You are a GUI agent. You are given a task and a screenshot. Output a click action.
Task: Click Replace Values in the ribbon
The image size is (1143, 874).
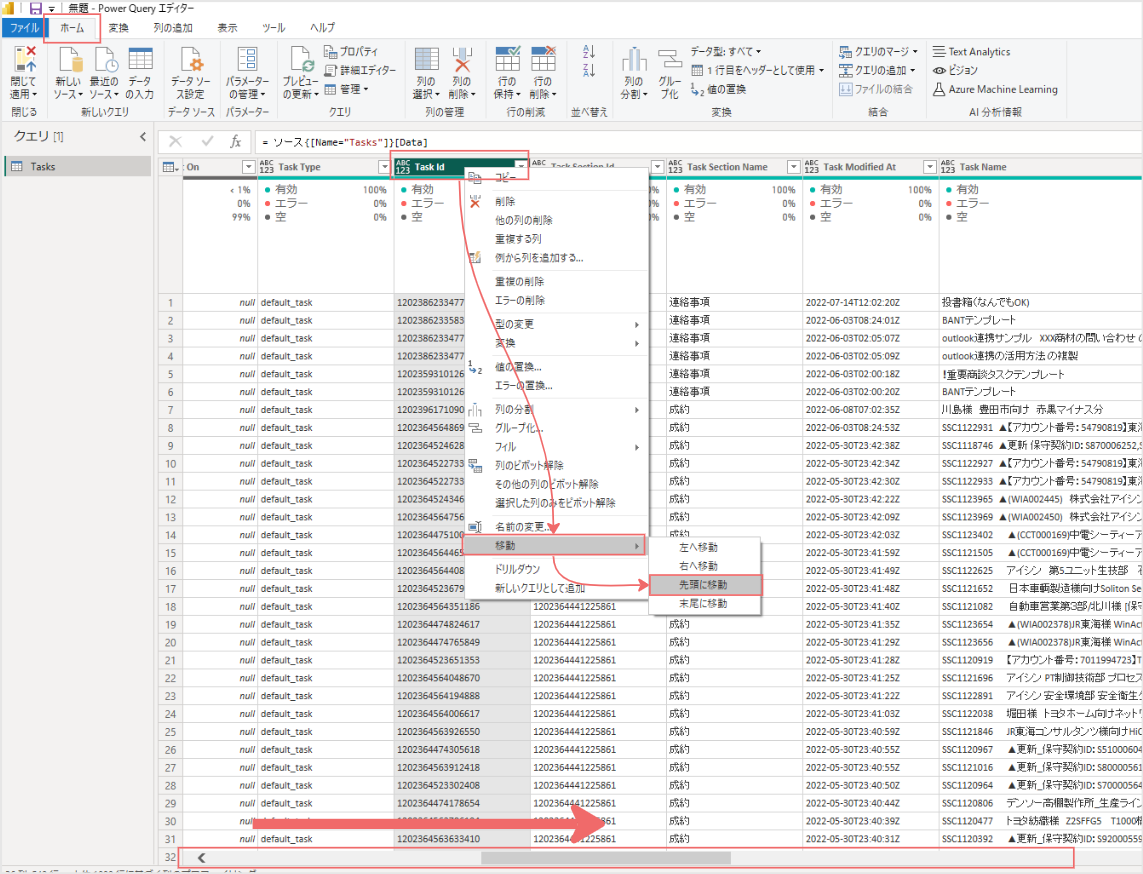718,89
